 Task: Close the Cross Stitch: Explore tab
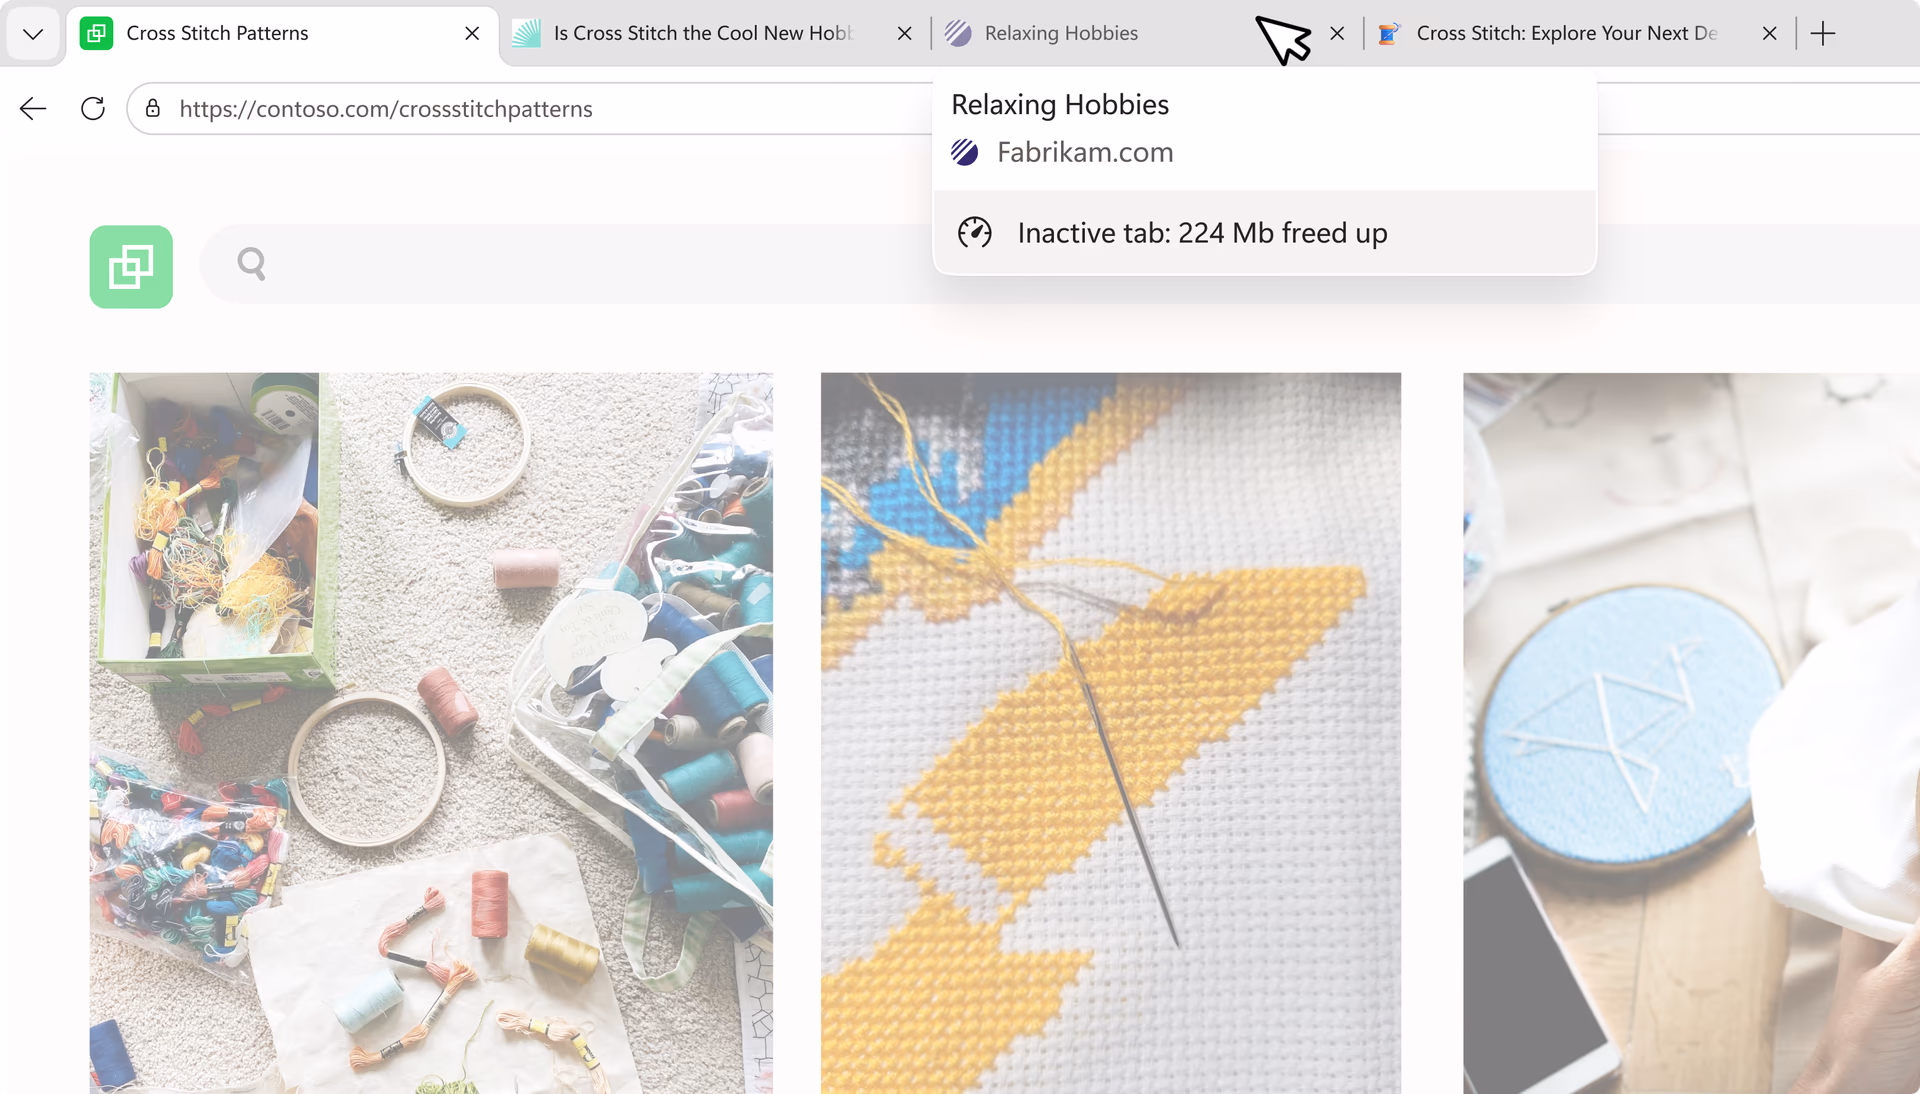coord(1769,33)
